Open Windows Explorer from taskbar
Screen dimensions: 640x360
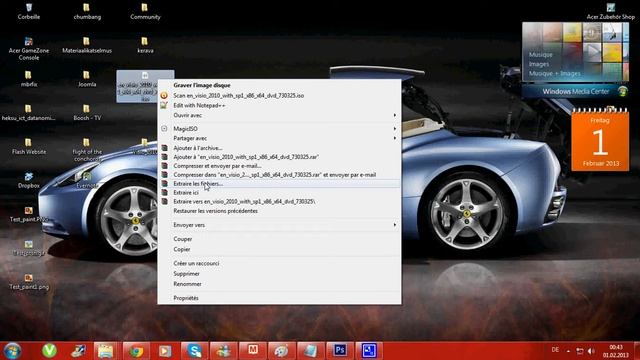105,351
